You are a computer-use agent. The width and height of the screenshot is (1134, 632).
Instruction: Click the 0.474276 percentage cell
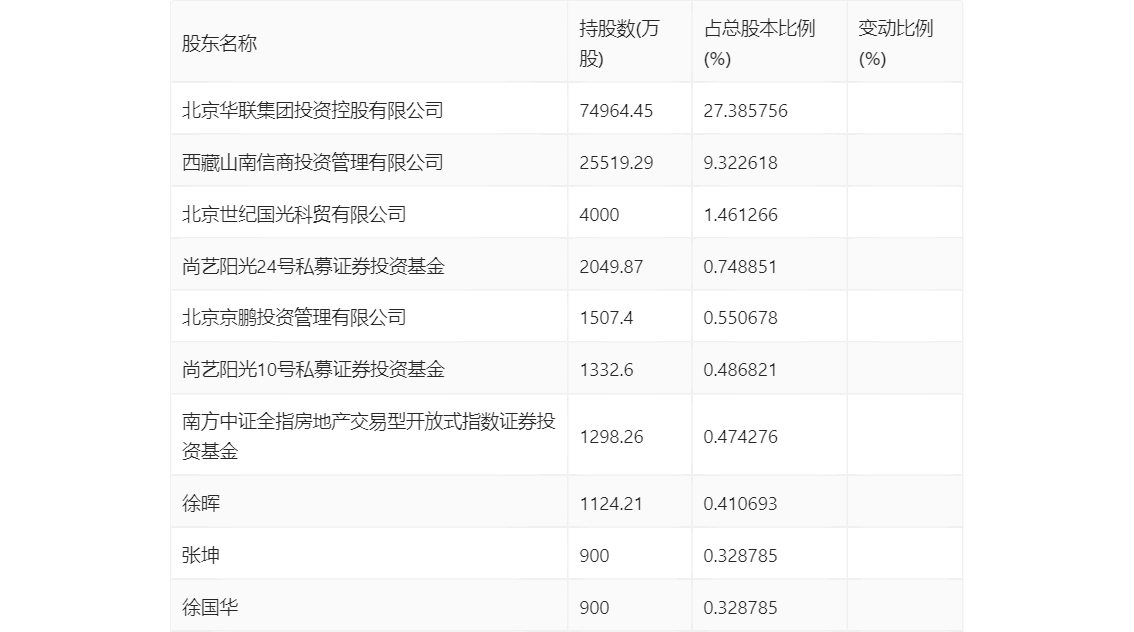click(x=741, y=437)
